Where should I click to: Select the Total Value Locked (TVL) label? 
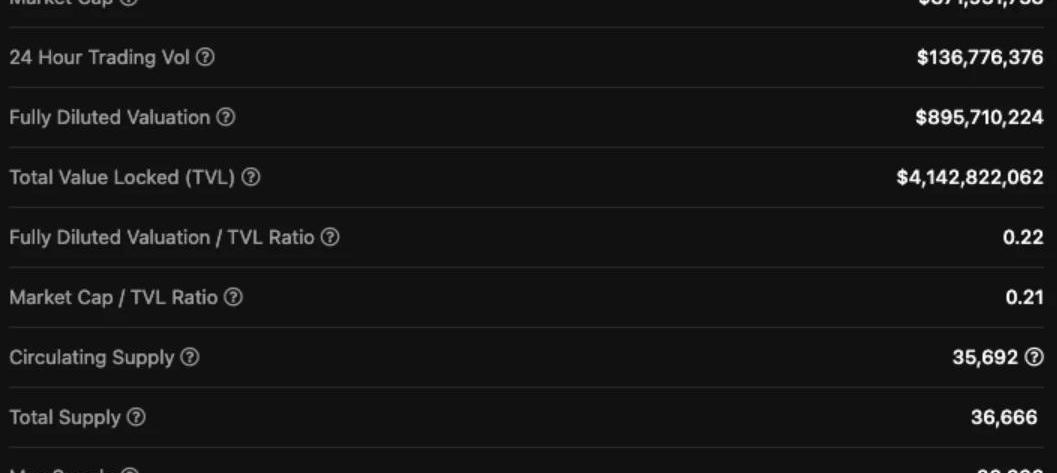tap(123, 178)
